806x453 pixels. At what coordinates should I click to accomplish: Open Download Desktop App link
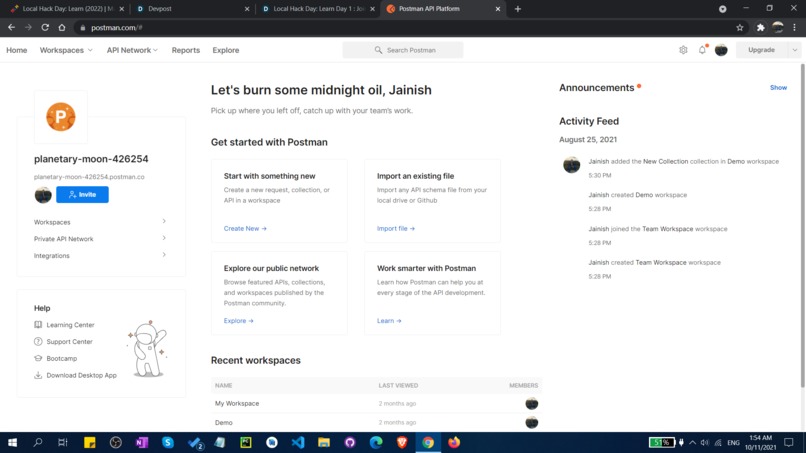point(81,375)
